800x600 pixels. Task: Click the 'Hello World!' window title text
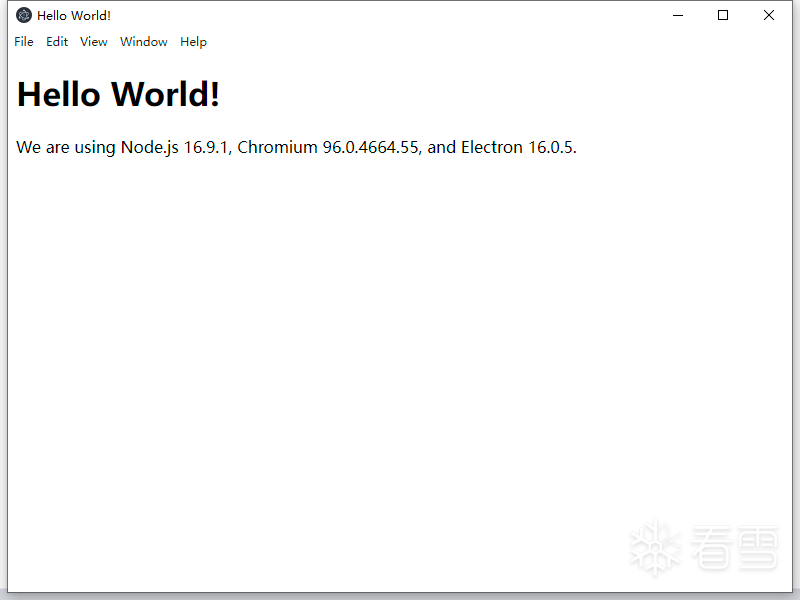coord(74,16)
